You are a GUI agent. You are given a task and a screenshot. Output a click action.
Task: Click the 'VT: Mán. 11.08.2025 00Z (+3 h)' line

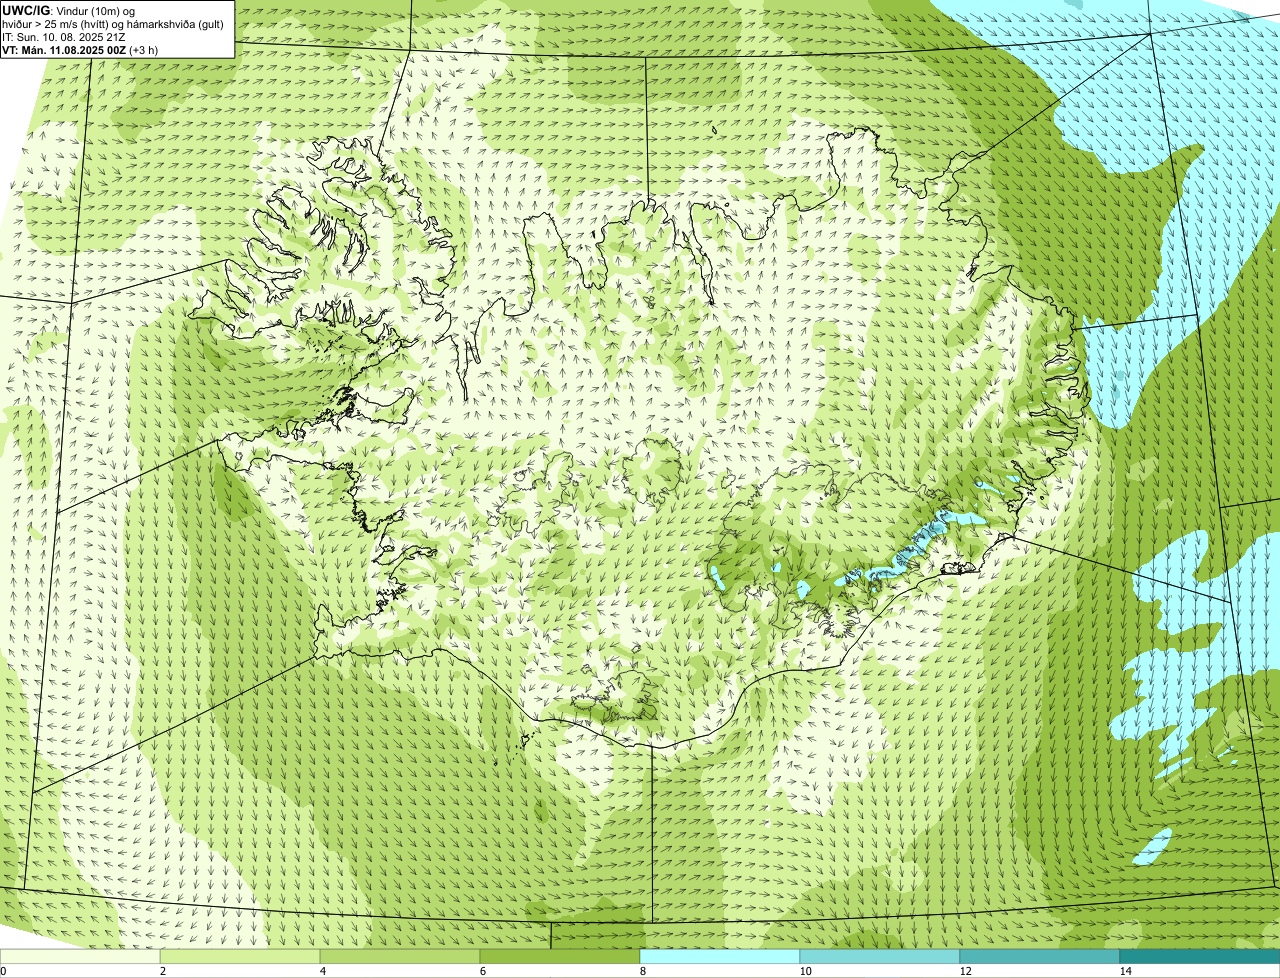click(80, 50)
